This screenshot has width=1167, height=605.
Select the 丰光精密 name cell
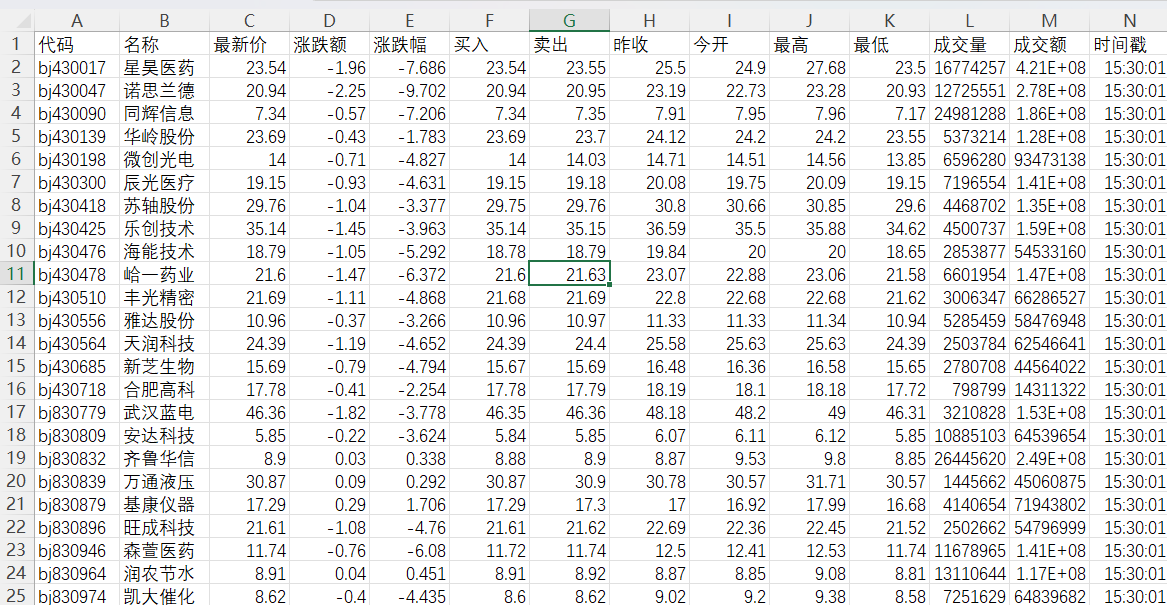(x=164, y=297)
